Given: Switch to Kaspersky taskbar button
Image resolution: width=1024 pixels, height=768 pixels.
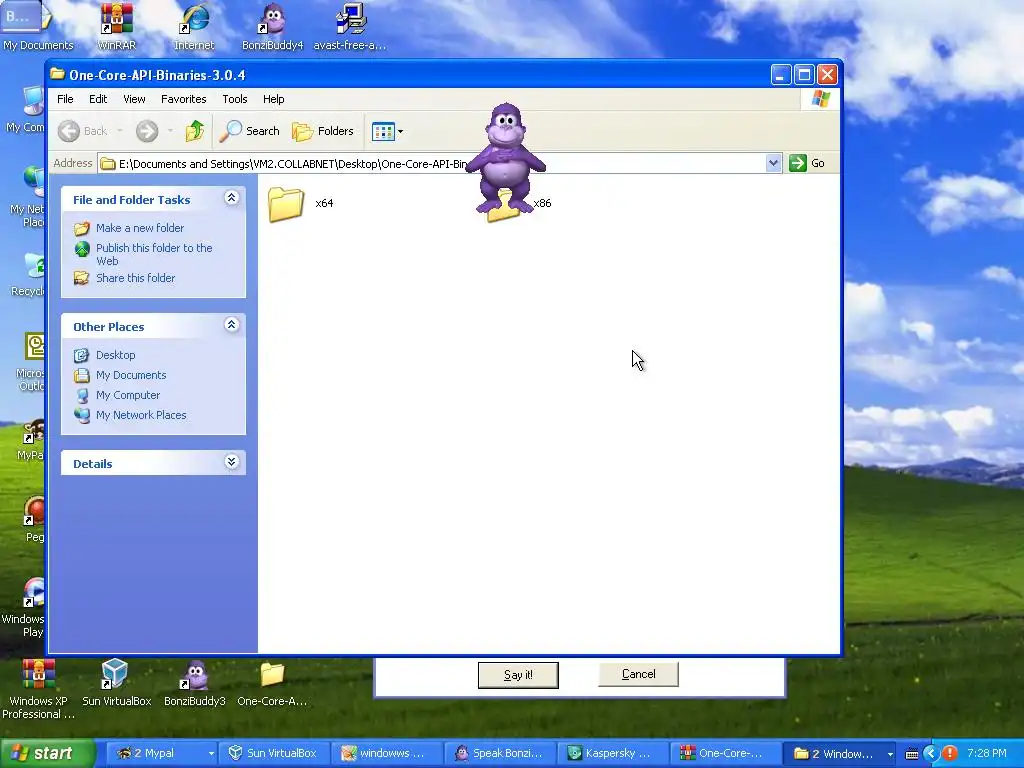Looking at the screenshot, I should 613,753.
